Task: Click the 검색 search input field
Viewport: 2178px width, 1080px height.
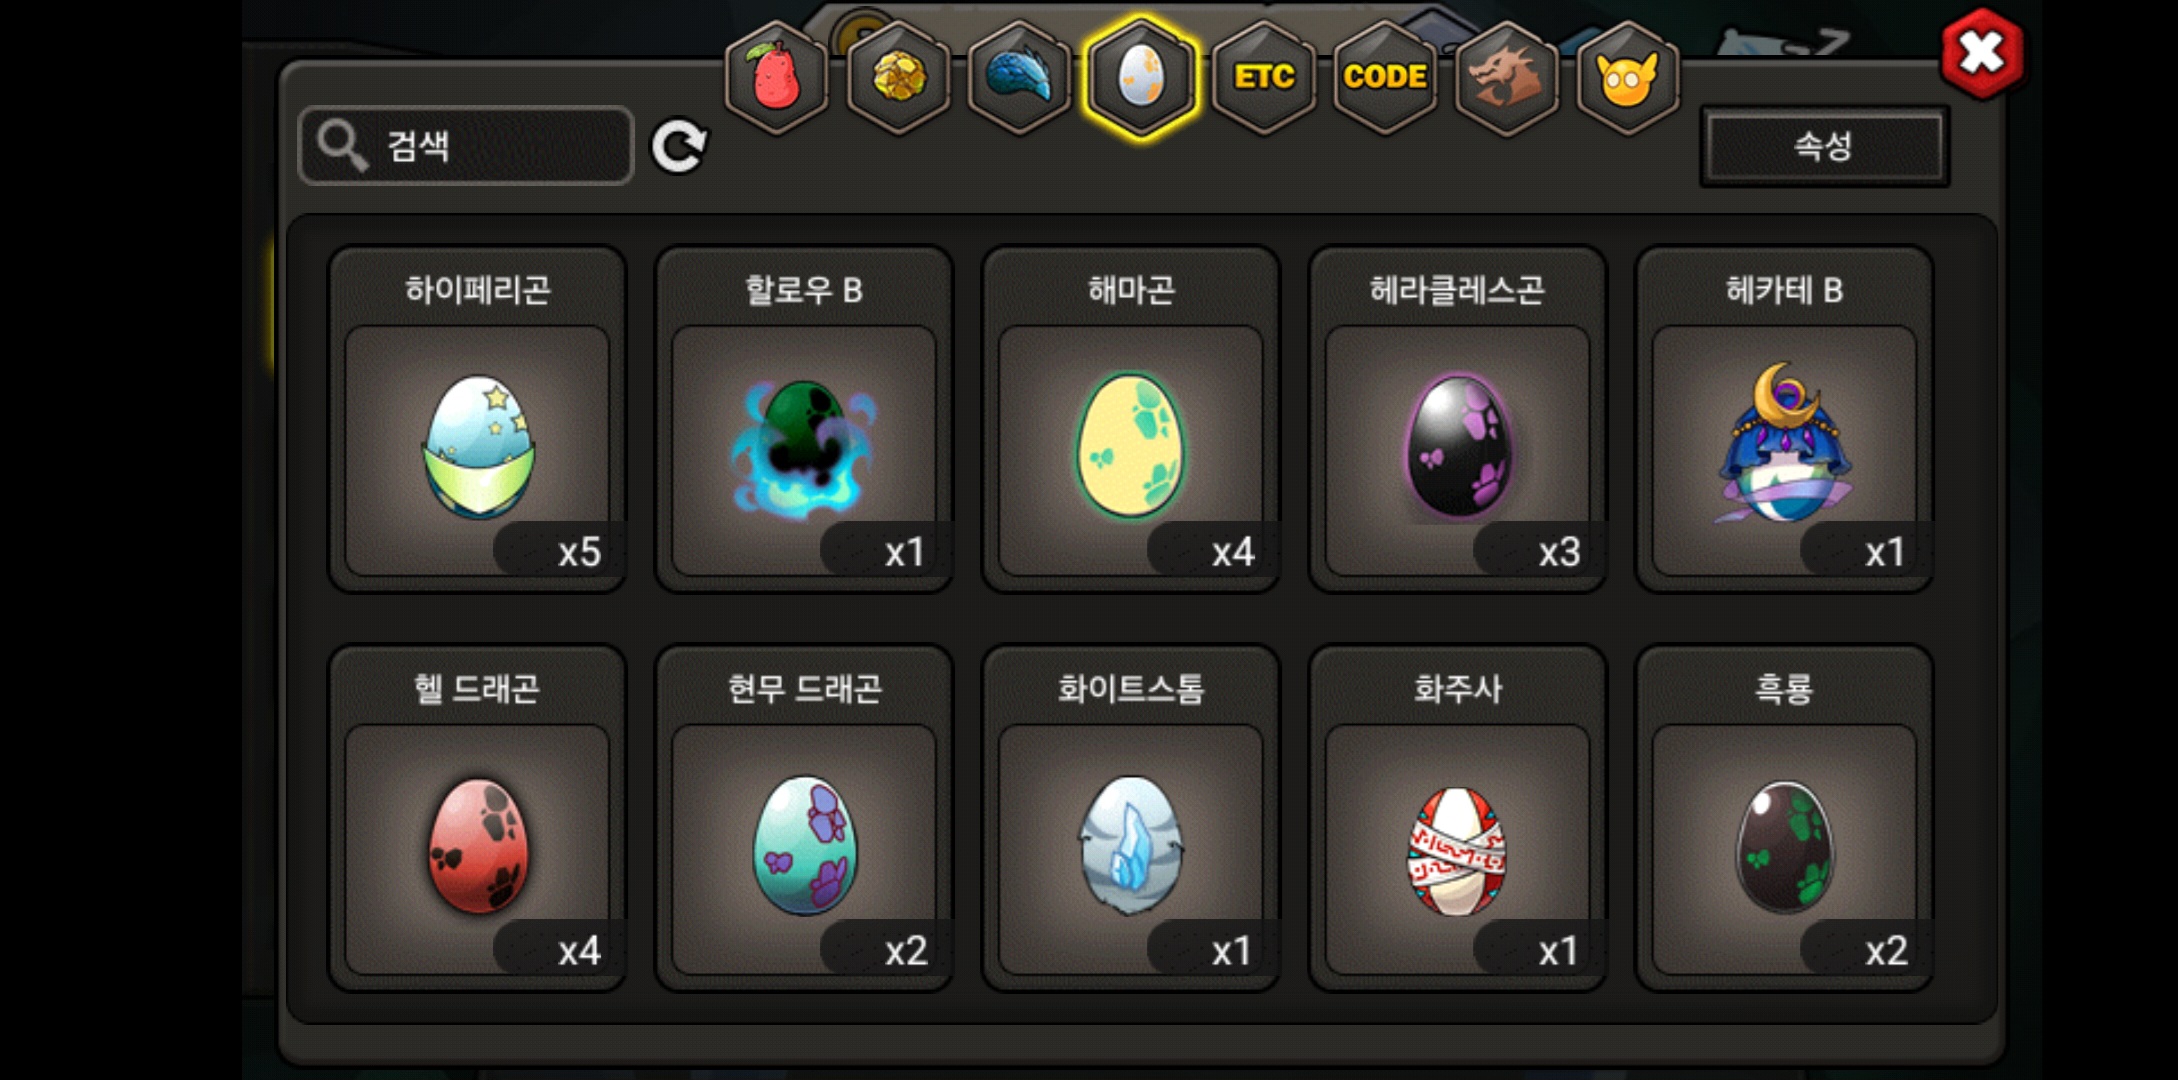Action: [x=466, y=146]
